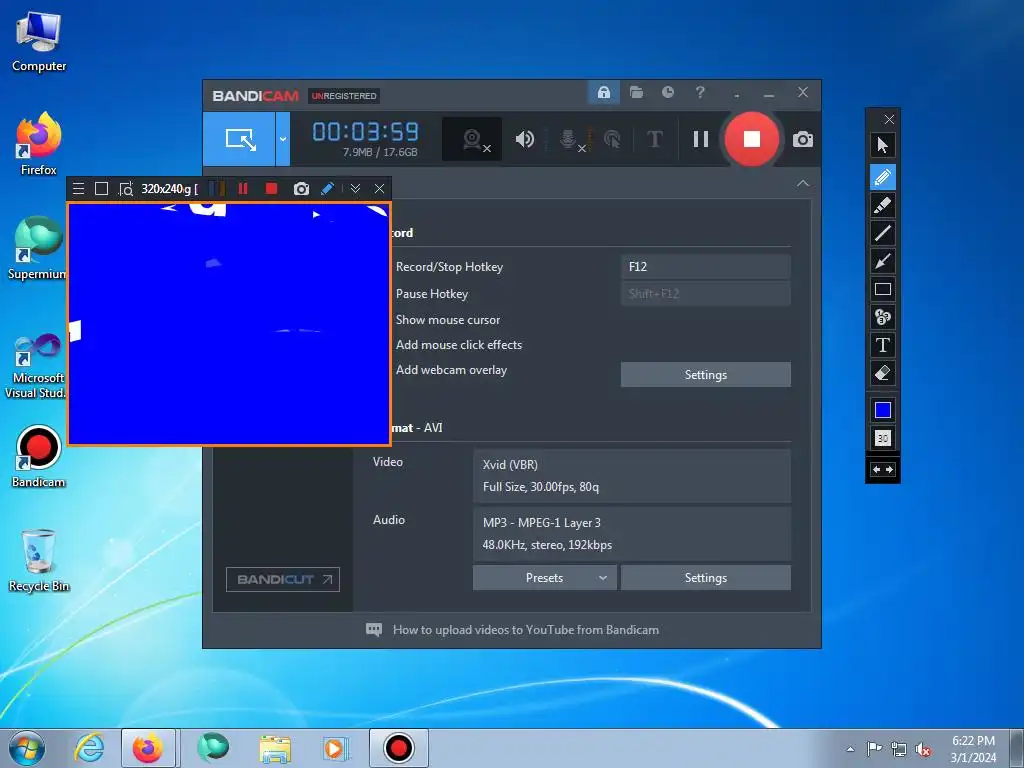Open Settings beside Add webcam overlay
Screen dimensions: 1024x768
tap(705, 375)
